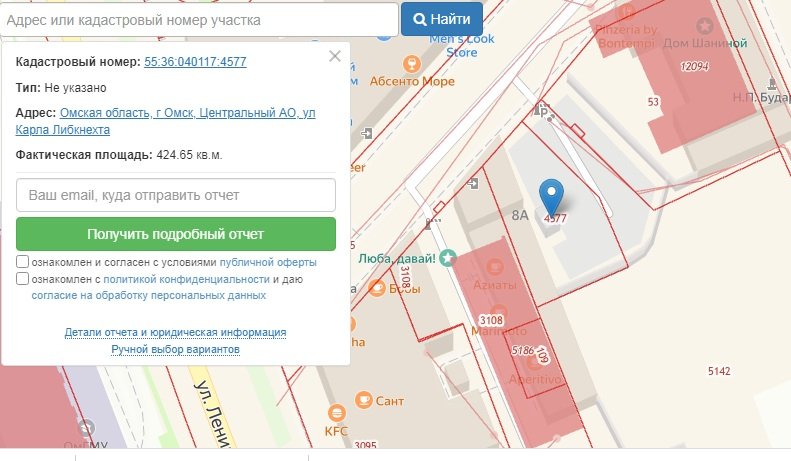Click the entrance icon next to building 8A
791x461 pixels.
tap(473, 183)
